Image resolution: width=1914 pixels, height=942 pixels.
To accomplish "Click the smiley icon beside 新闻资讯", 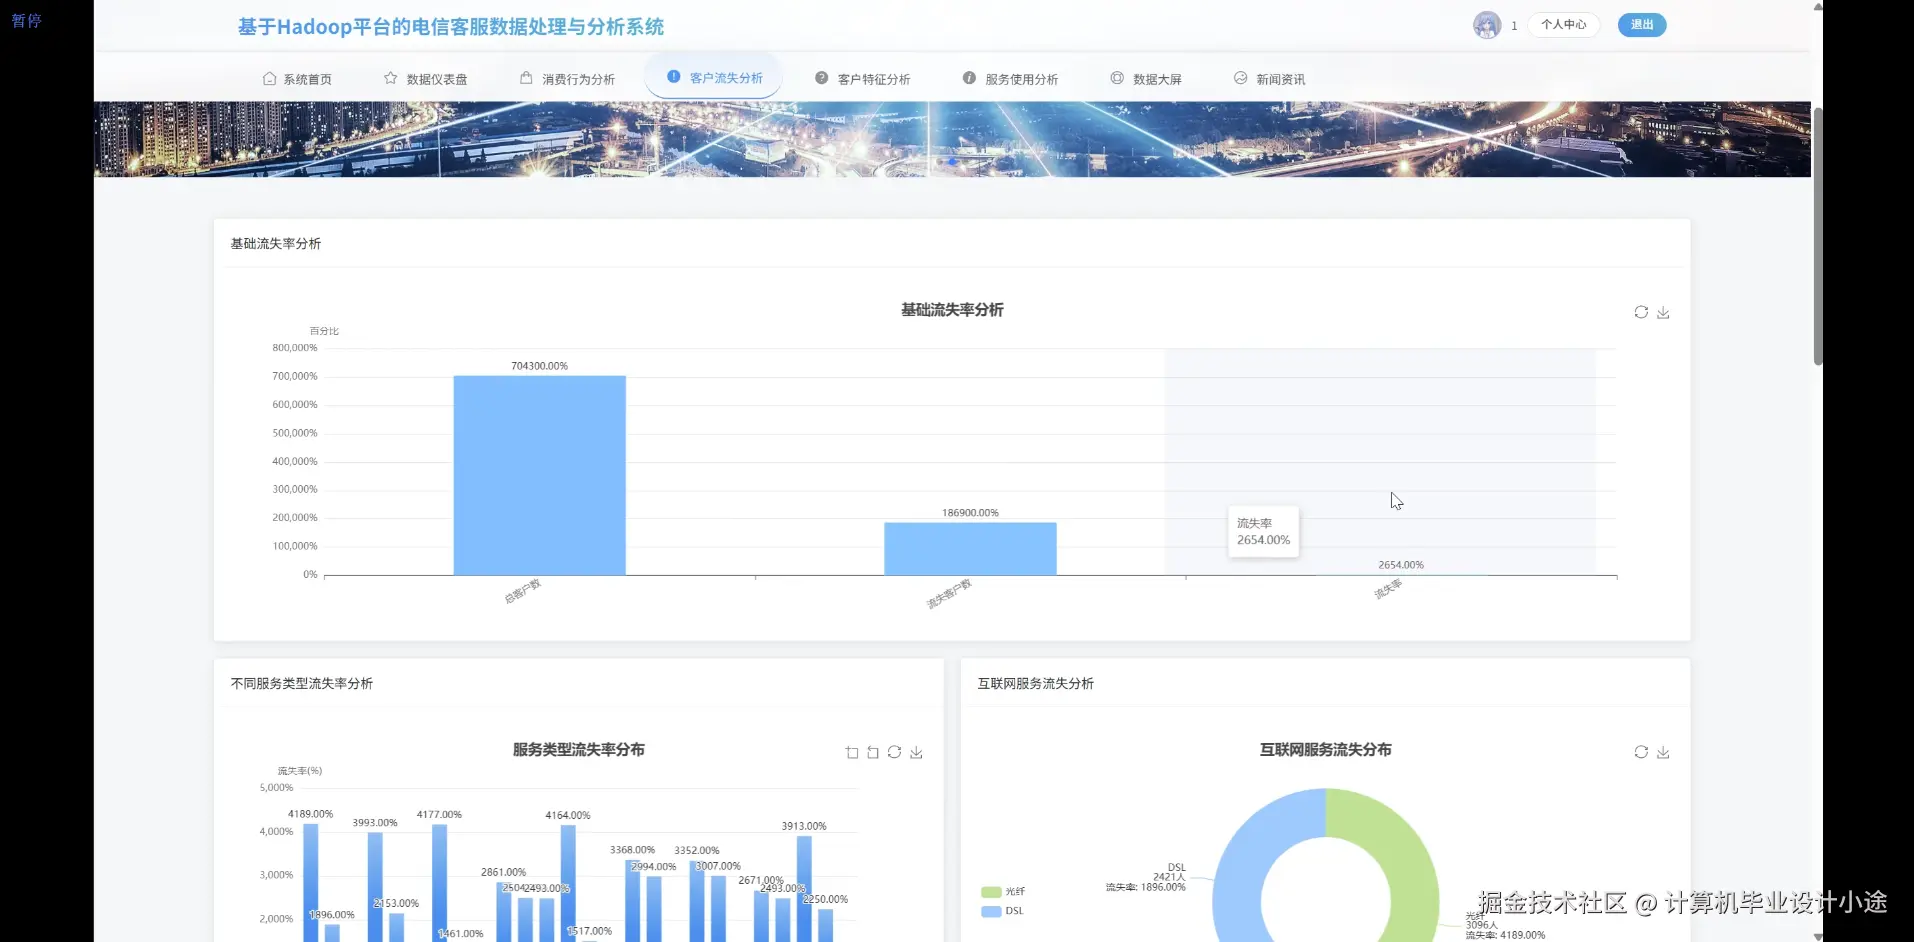I will [x=1240, y=78].
